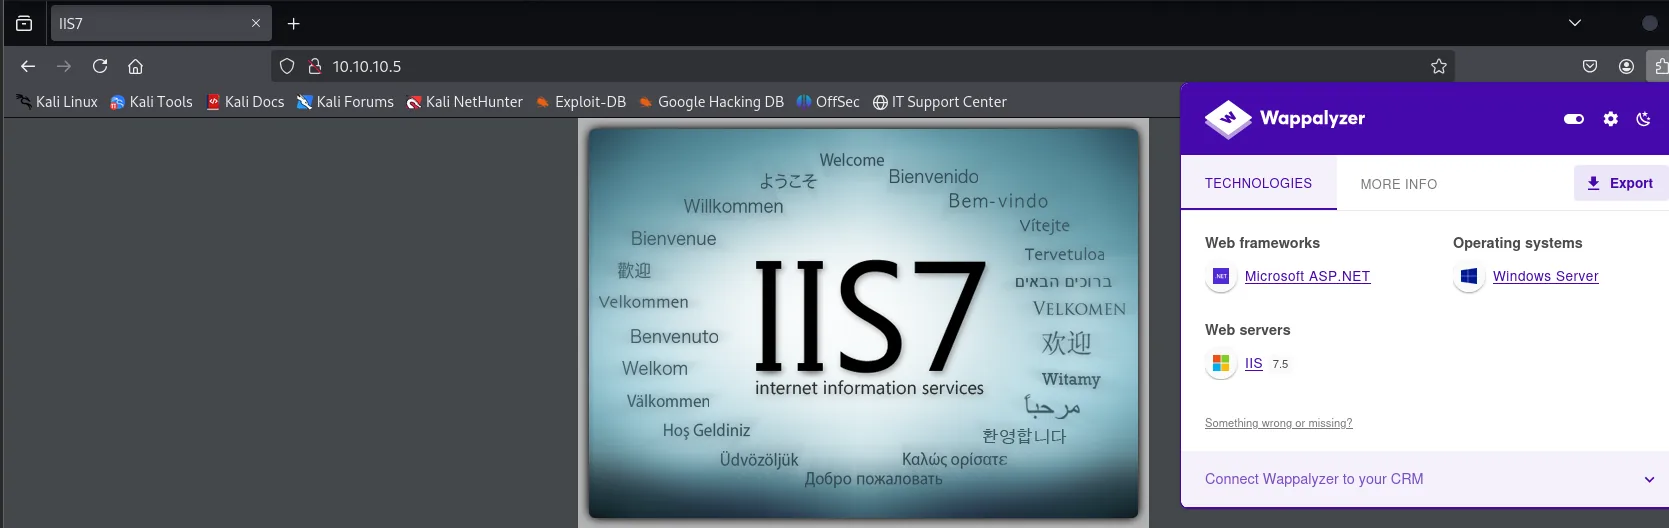This screenshot has height=528, width=1669.
Task: Click the IIS7 welcome image
Action: coord(864,323)
